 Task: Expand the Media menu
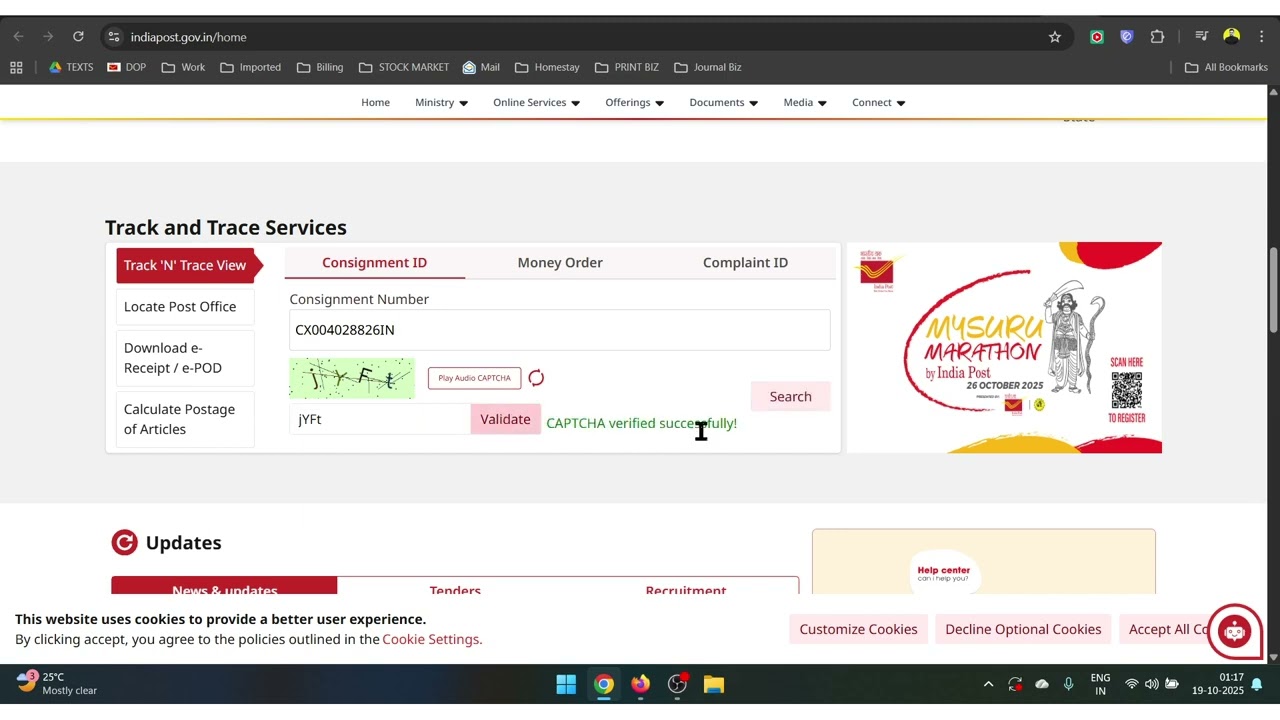pos(804,103)
